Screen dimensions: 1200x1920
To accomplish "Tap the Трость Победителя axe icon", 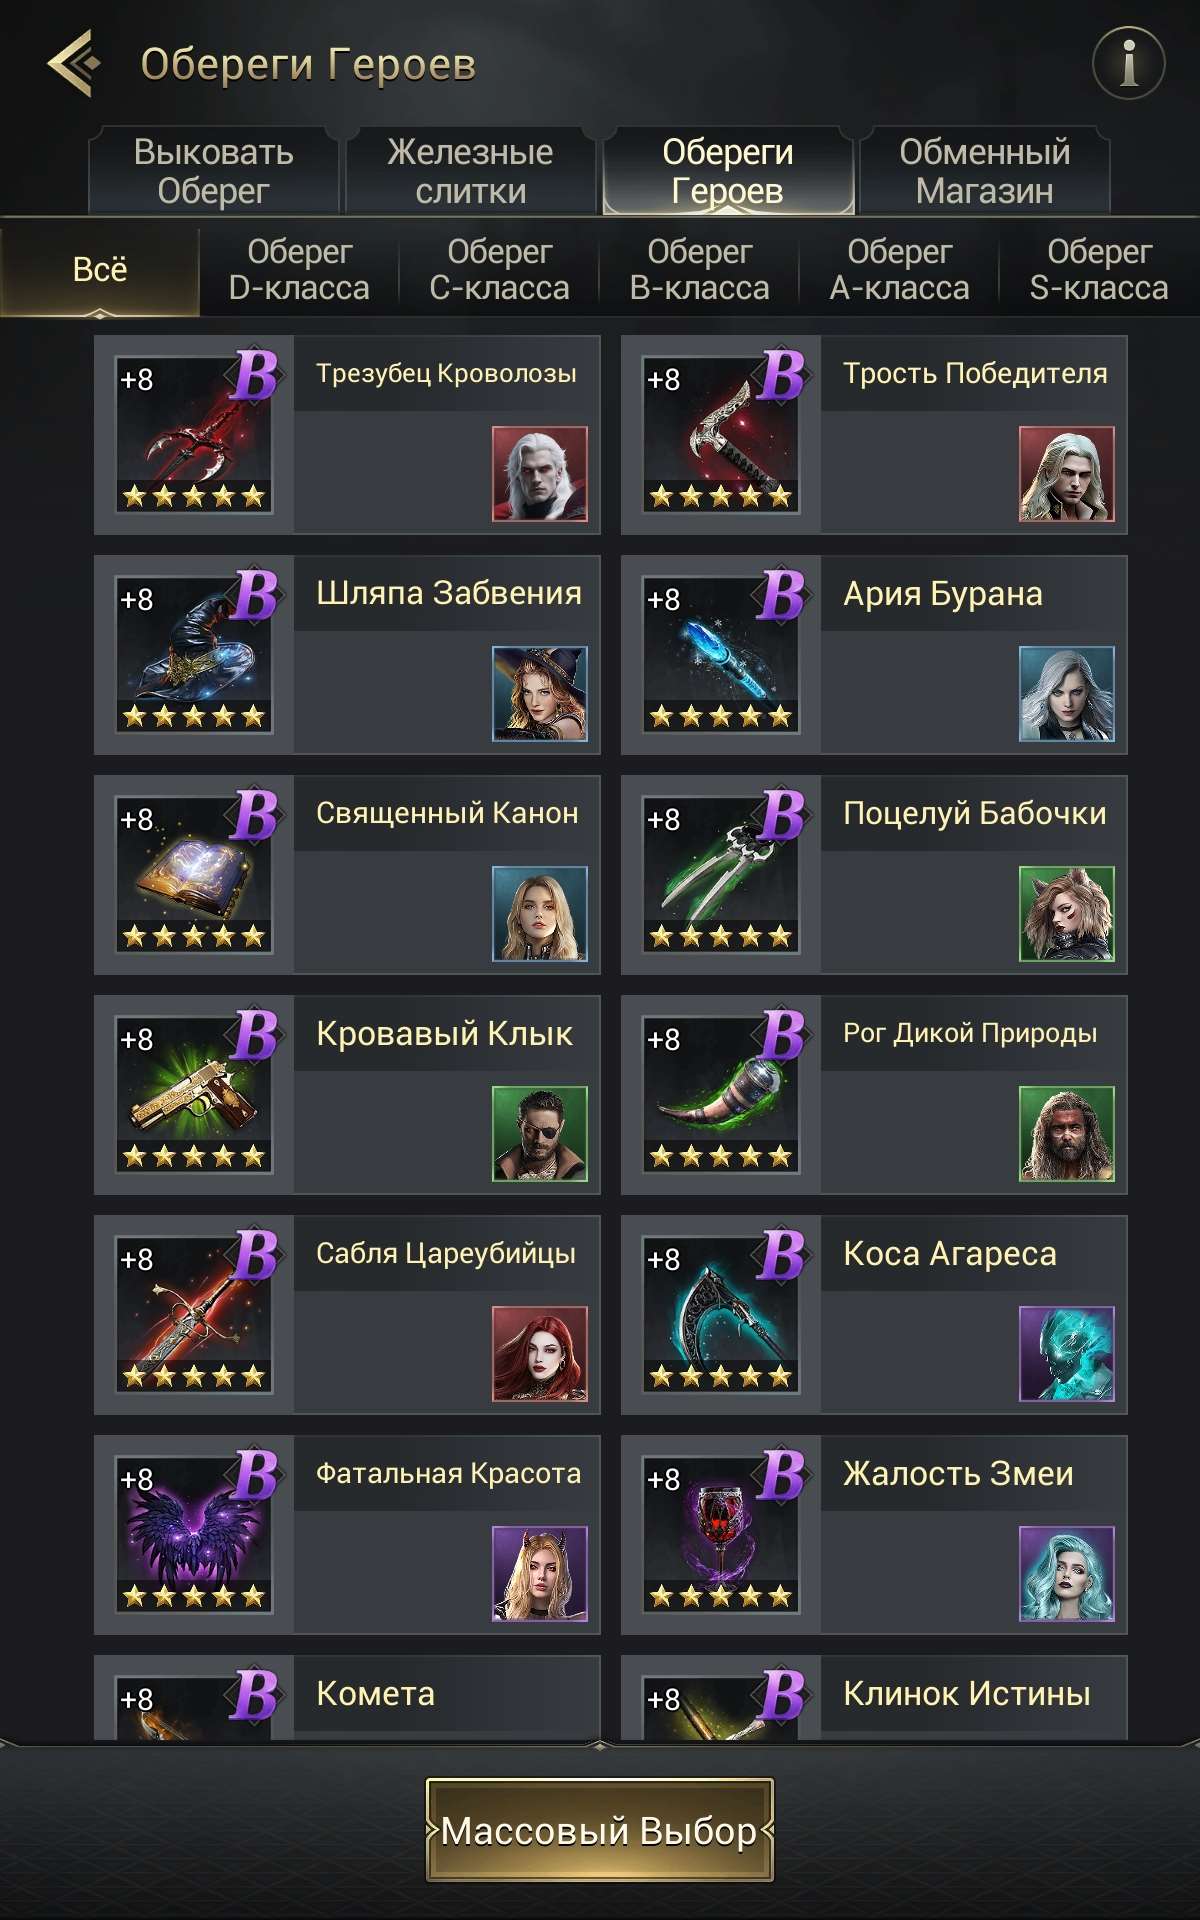I will click(721, 435).
